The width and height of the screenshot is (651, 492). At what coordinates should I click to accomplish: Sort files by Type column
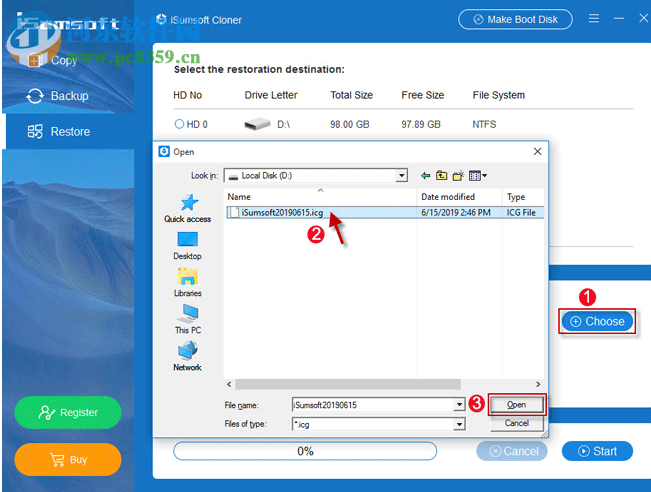coord(523,197)
